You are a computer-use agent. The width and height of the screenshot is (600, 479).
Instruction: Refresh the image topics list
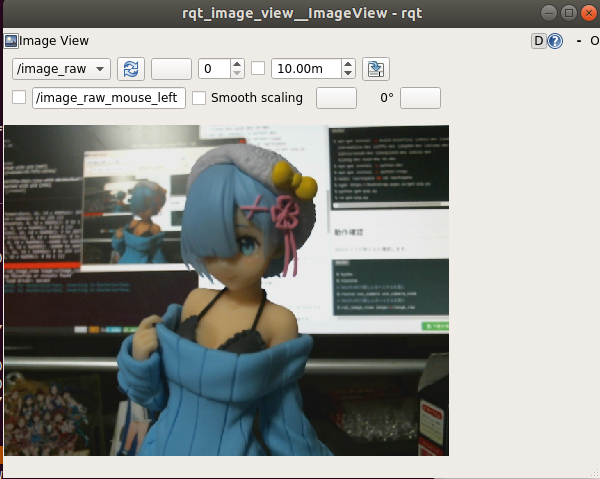[131, 69]
